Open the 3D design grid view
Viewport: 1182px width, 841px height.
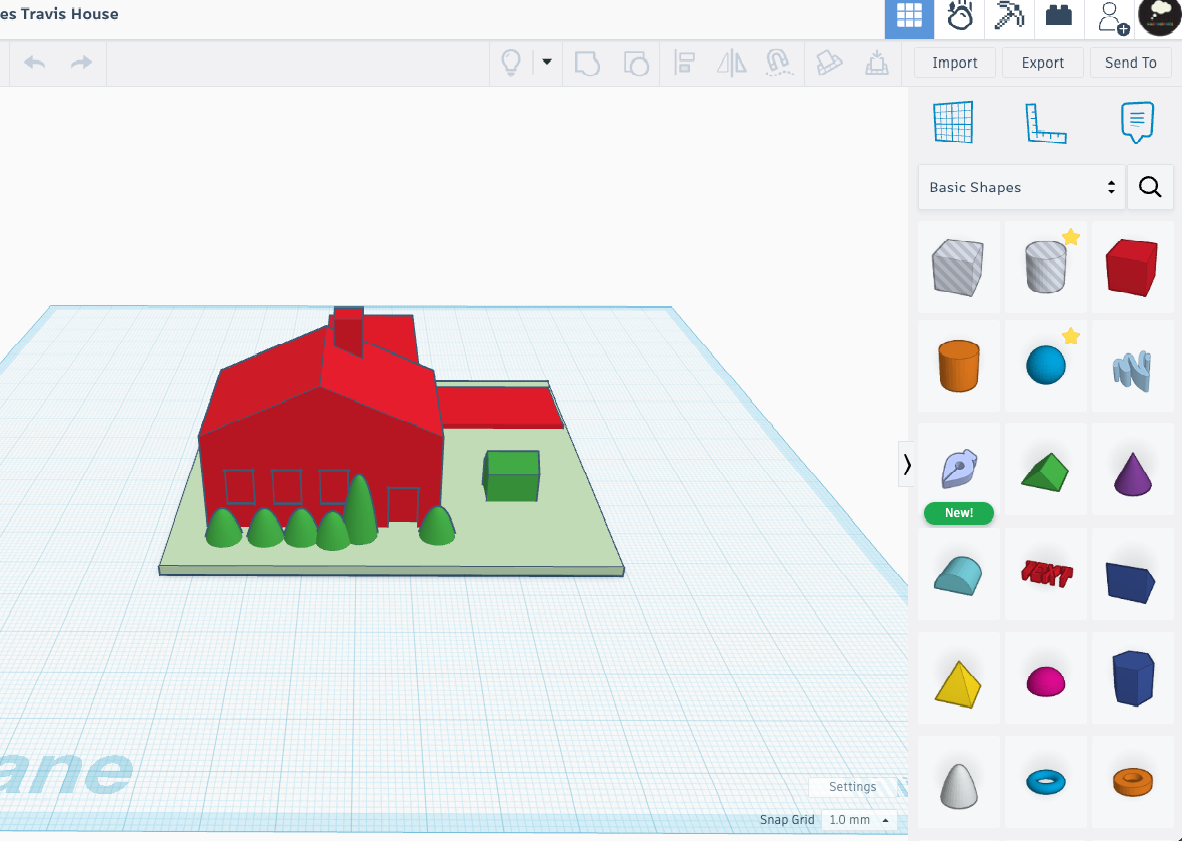[909, 18]
